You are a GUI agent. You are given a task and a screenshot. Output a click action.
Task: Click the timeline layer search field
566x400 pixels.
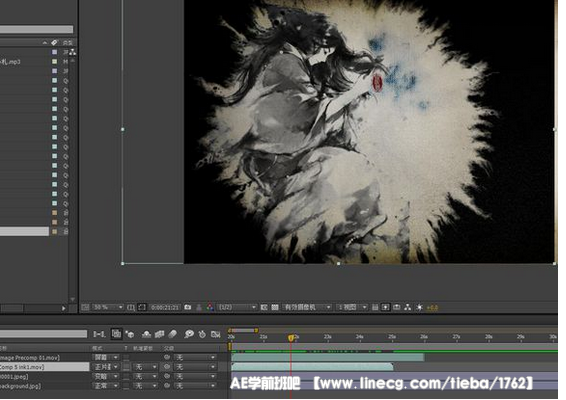click(43, 334)
